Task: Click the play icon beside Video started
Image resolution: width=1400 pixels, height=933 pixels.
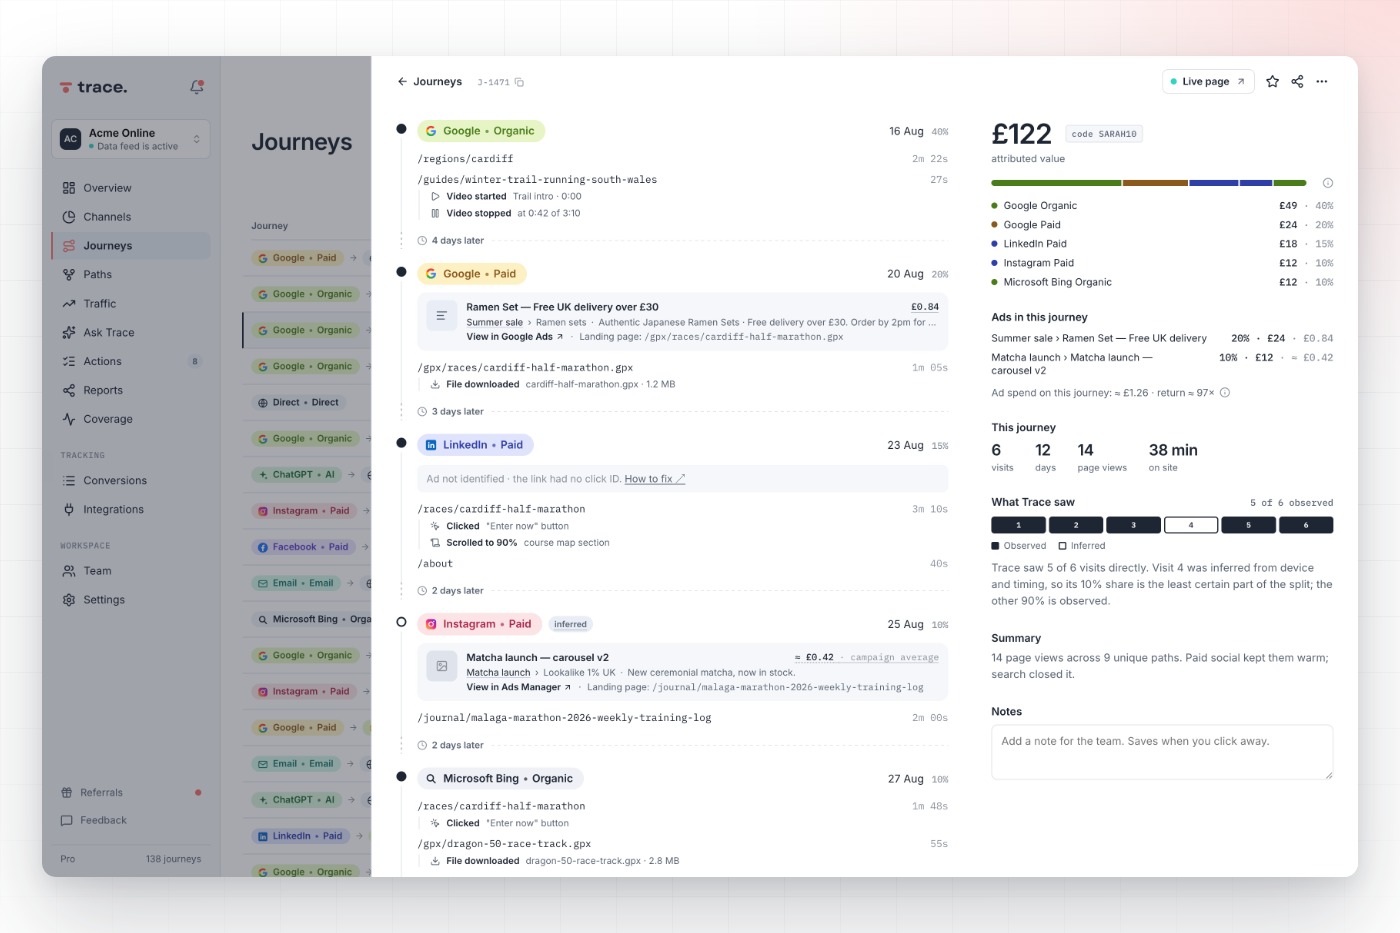Action: (x=435, y=197)
